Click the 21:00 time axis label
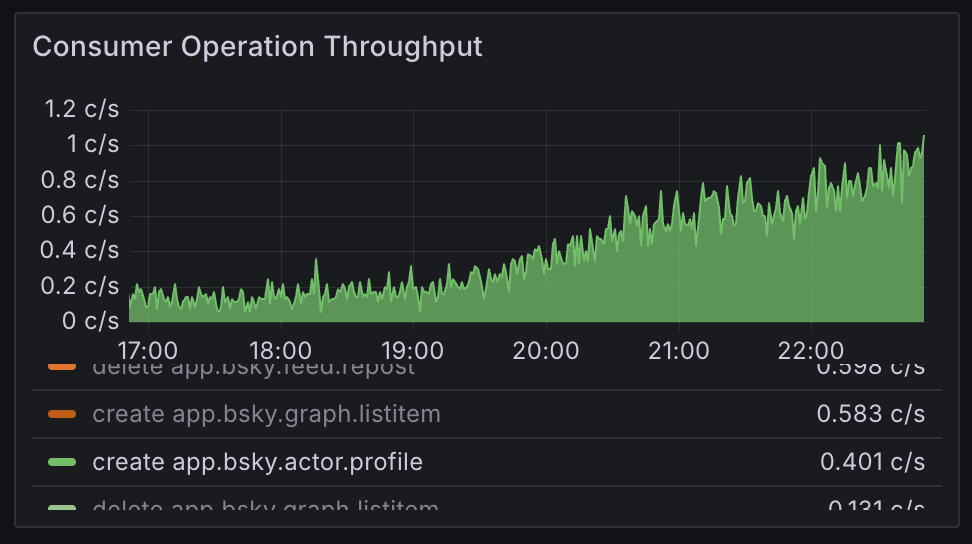Screen dimensions: 972x544 click(678, 351)
